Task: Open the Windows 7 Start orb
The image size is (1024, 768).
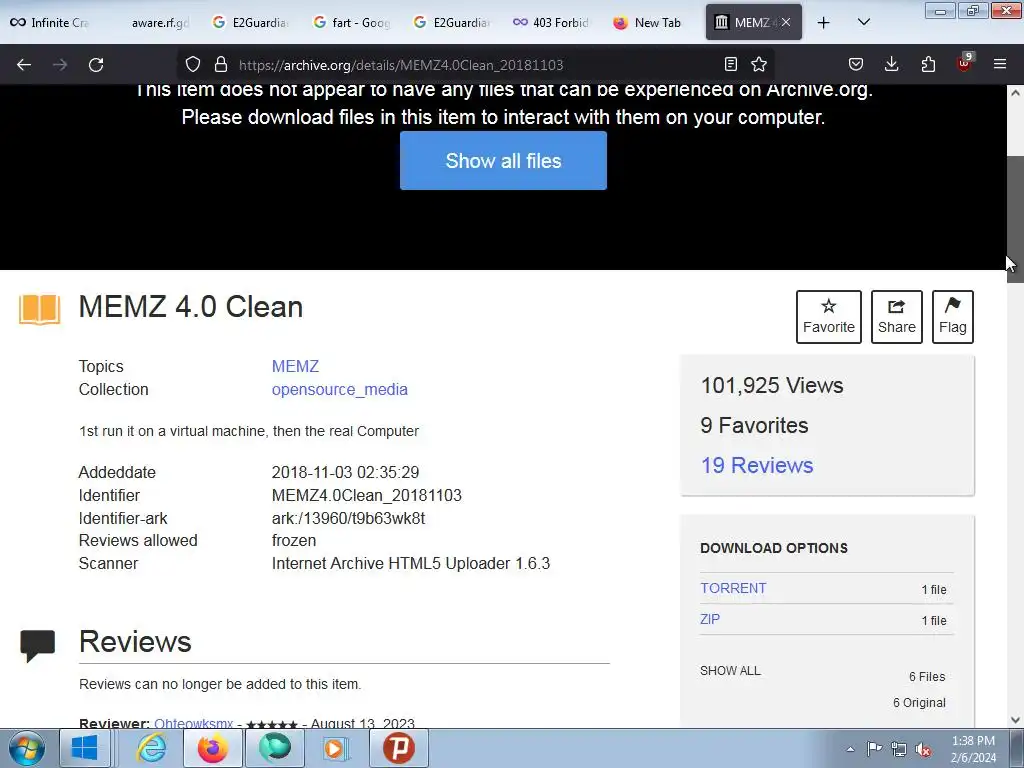Action: click(27, 748)
